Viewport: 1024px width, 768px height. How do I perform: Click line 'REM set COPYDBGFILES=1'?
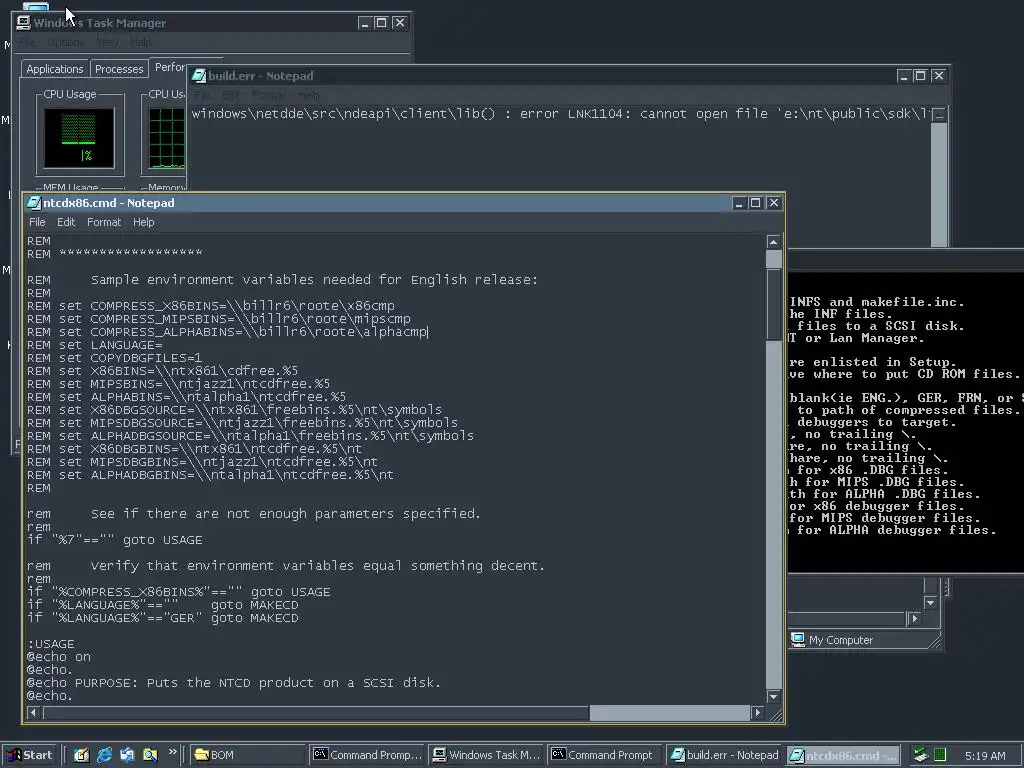pyautogui.click(x=114, y=358)
